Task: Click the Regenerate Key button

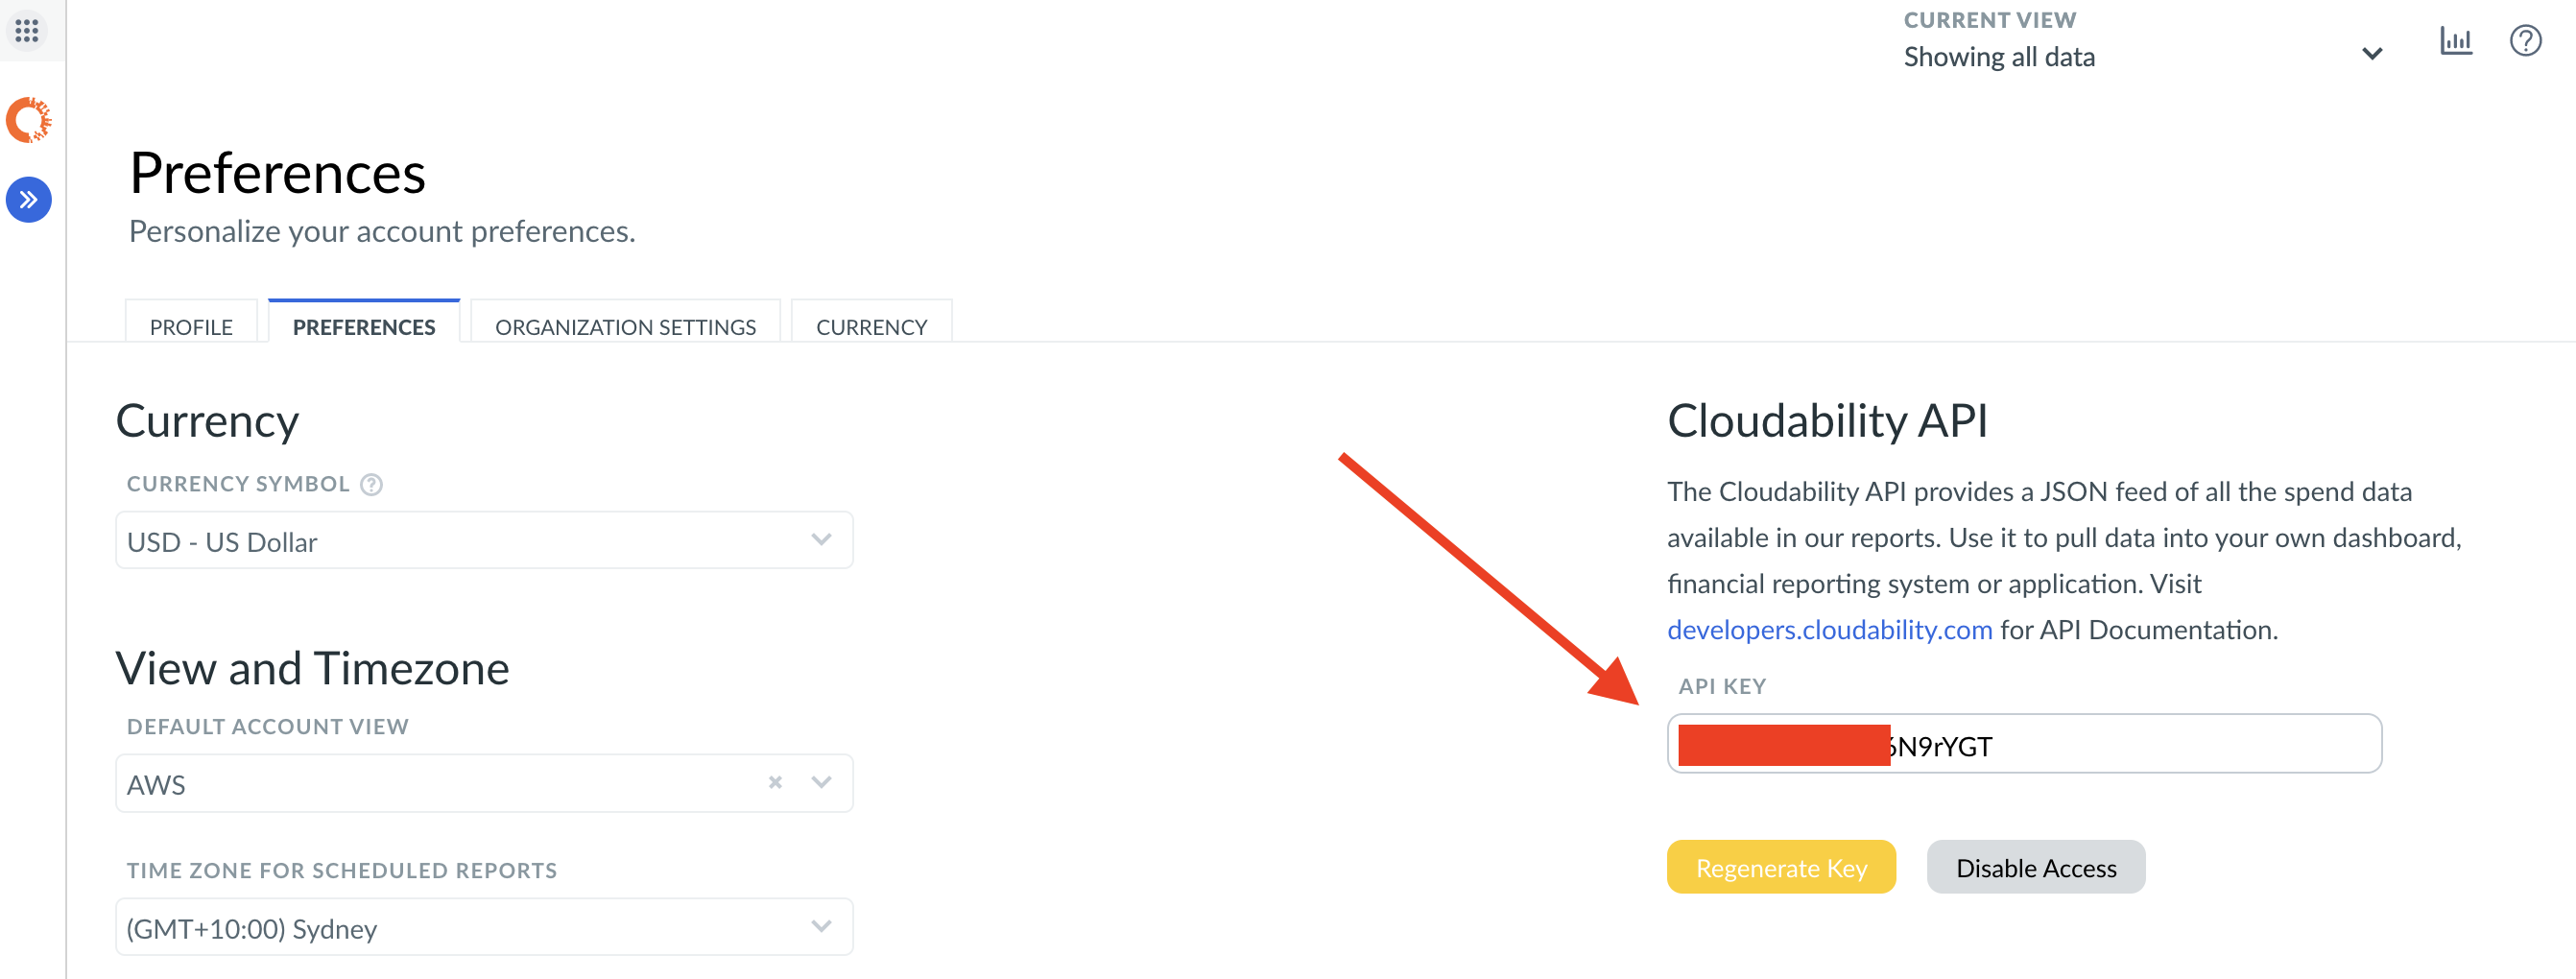Action: (x=1781, y=867)
